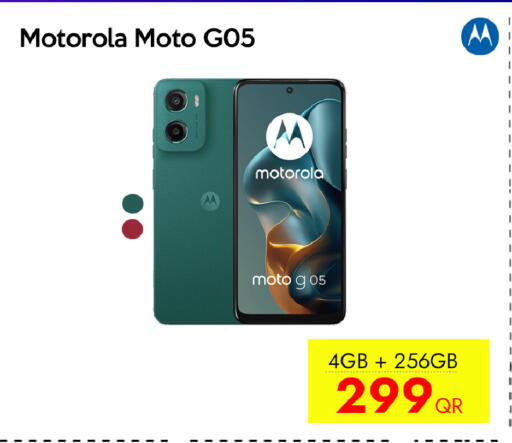Click the square camera module housing
The image size is (512, 443).
click(x=180, y=116)
